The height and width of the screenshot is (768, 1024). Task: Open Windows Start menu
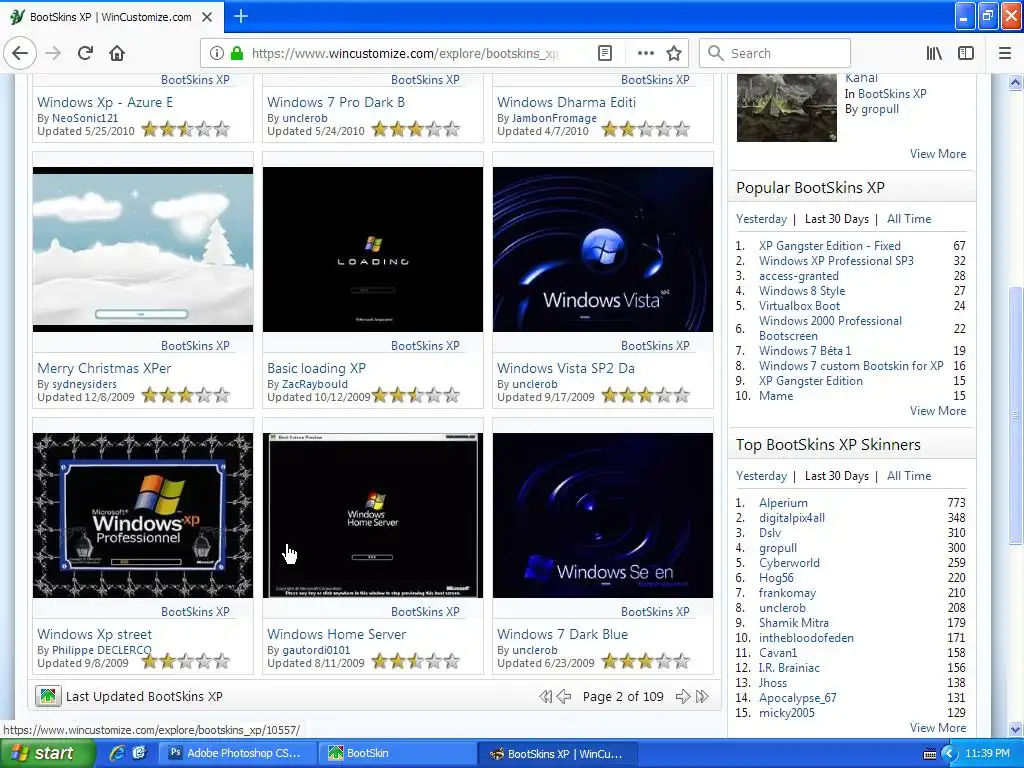click(47, 754)
